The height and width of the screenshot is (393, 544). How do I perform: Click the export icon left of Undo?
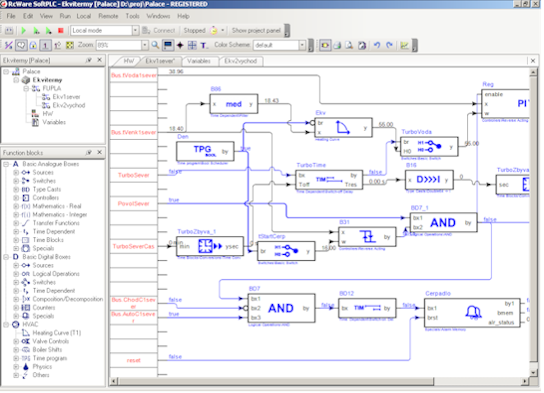(x=362, y=45)
